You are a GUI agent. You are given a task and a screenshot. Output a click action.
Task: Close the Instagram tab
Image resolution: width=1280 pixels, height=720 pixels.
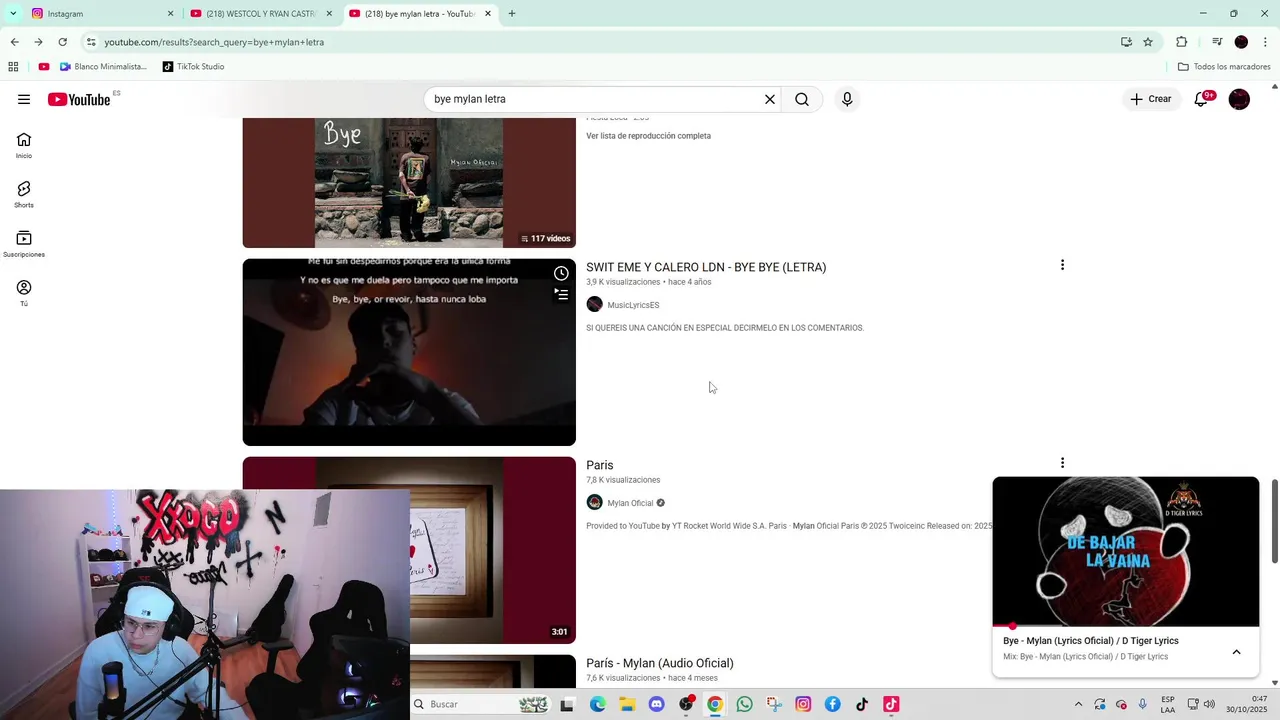(x=170, y=14)
